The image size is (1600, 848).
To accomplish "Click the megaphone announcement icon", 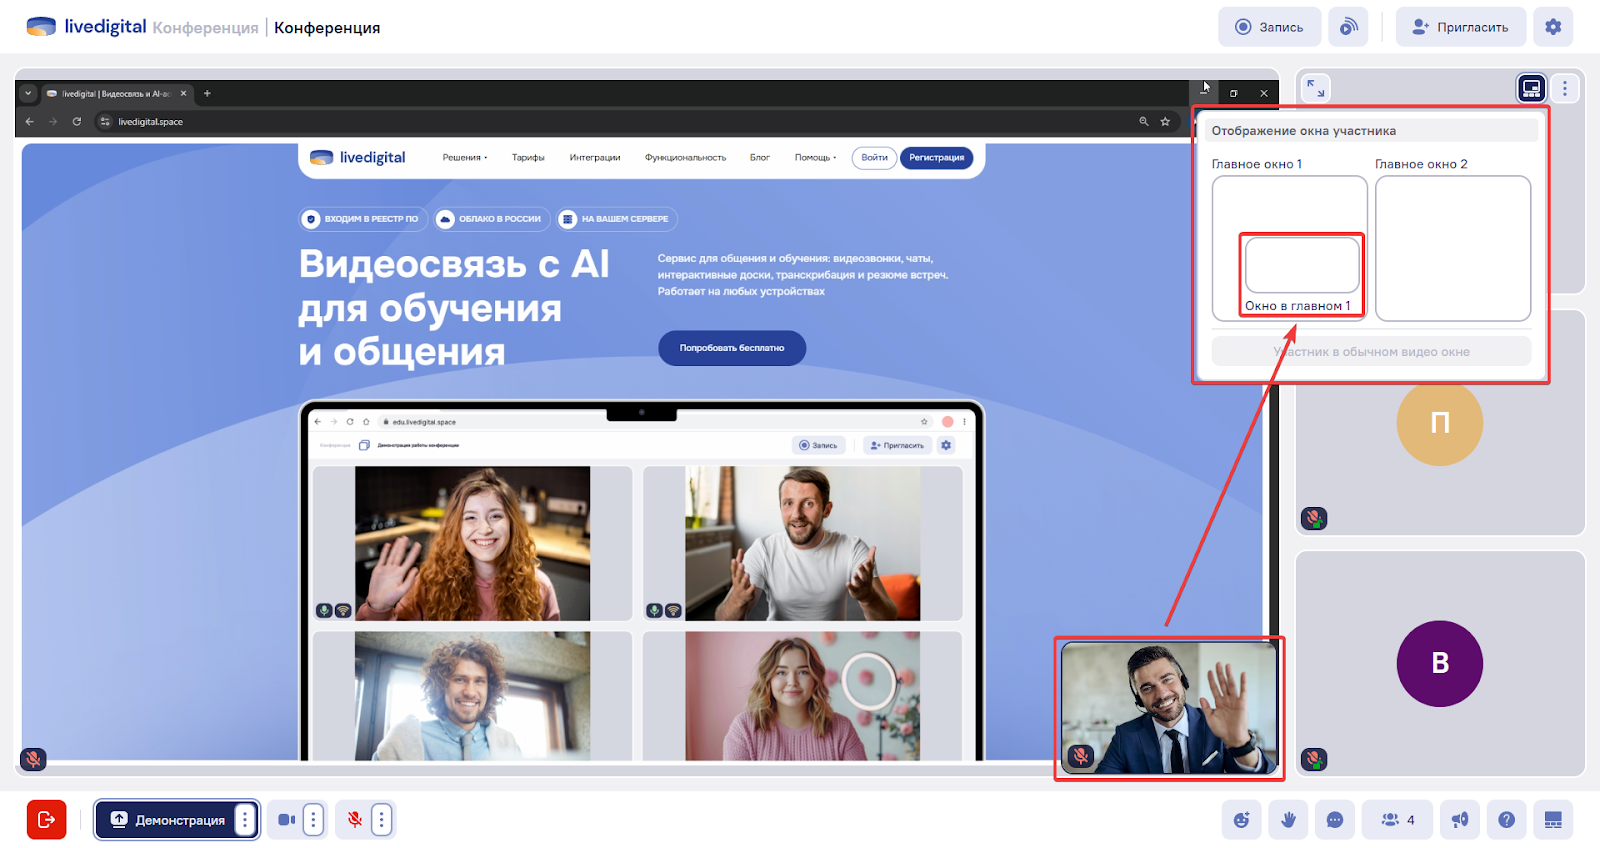I will pos(1460,820).
